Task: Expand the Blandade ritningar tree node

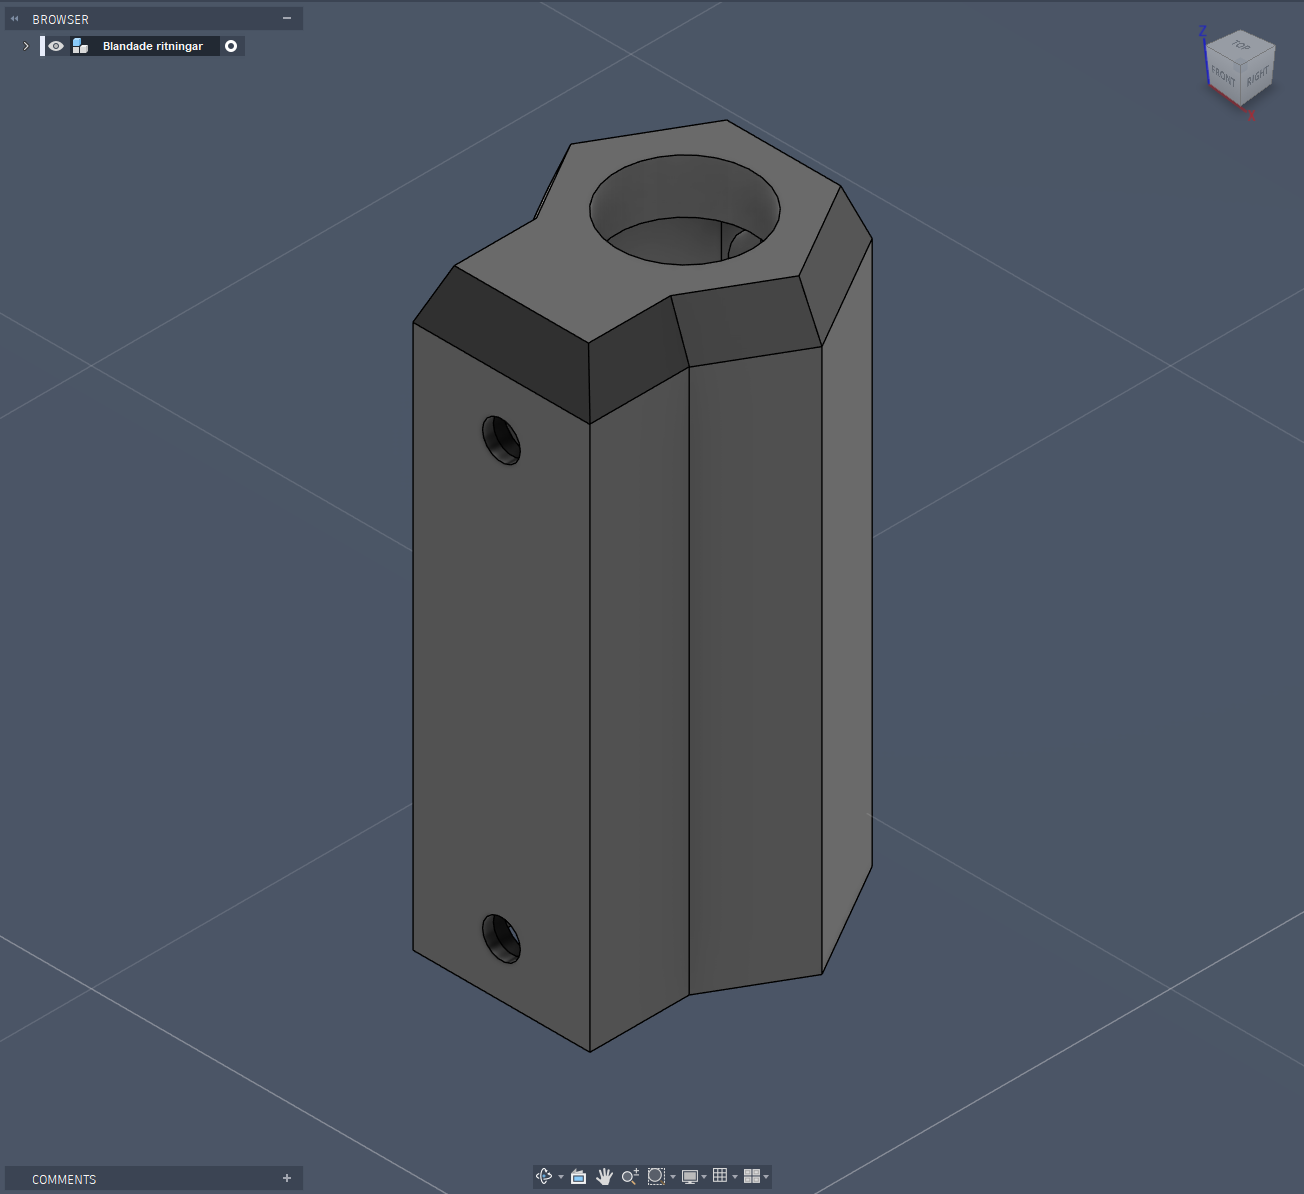Action: click(x=26, y=46)
